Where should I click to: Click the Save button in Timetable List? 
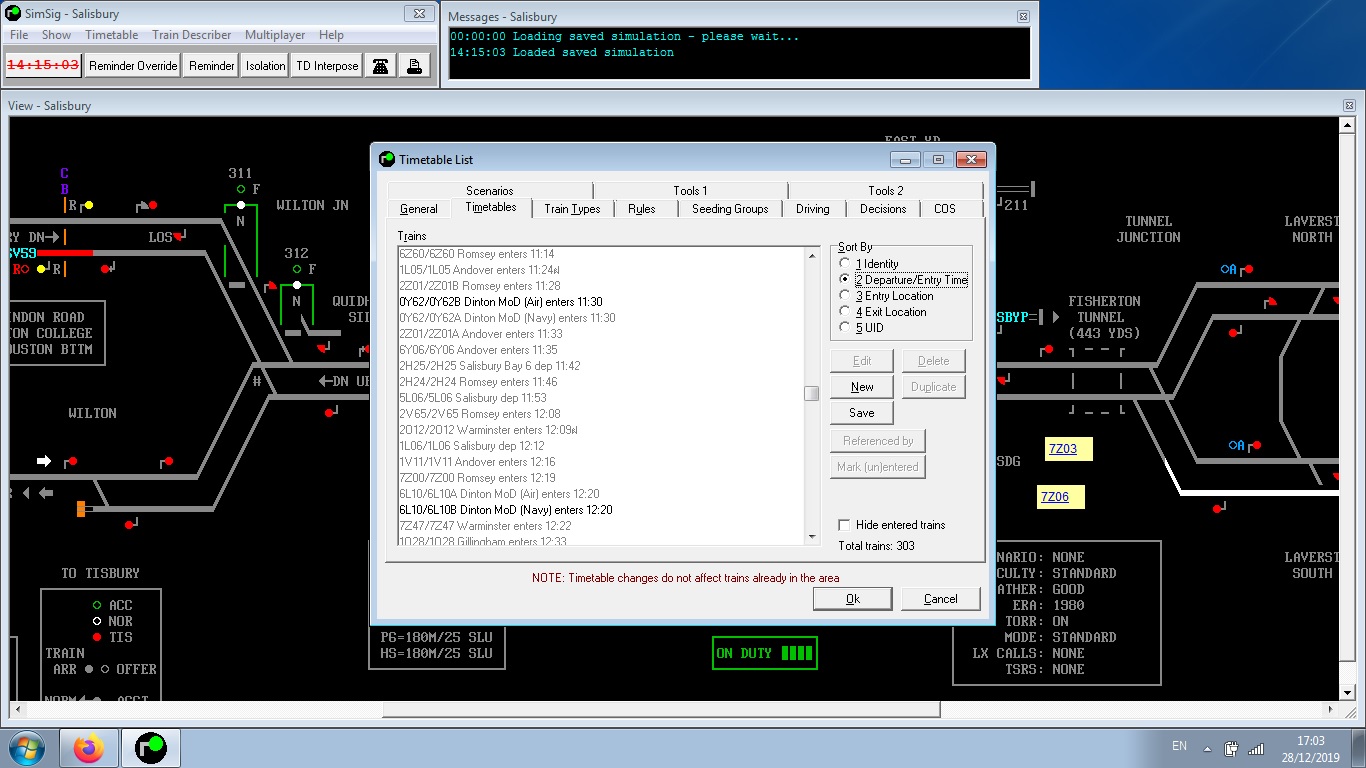862,413
